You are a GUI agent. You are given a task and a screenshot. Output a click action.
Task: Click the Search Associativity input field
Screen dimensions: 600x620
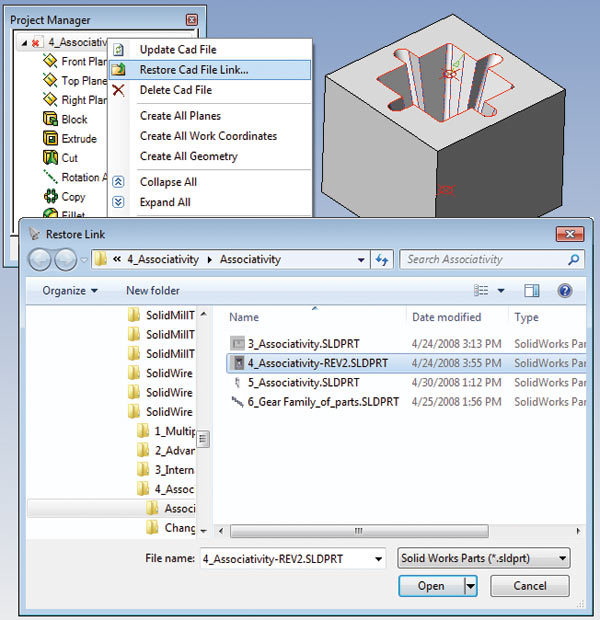click(x=485, y=259)
